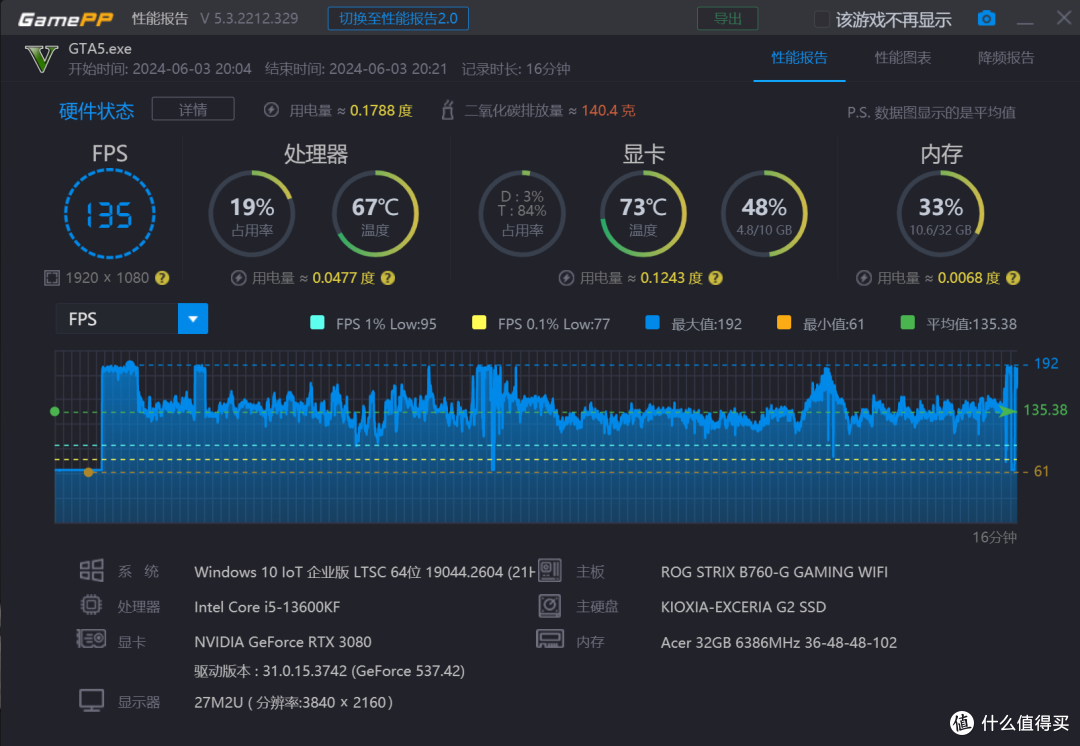Click the 135.38 average axis label
1080x746 pixels.
pos(1046,410)
